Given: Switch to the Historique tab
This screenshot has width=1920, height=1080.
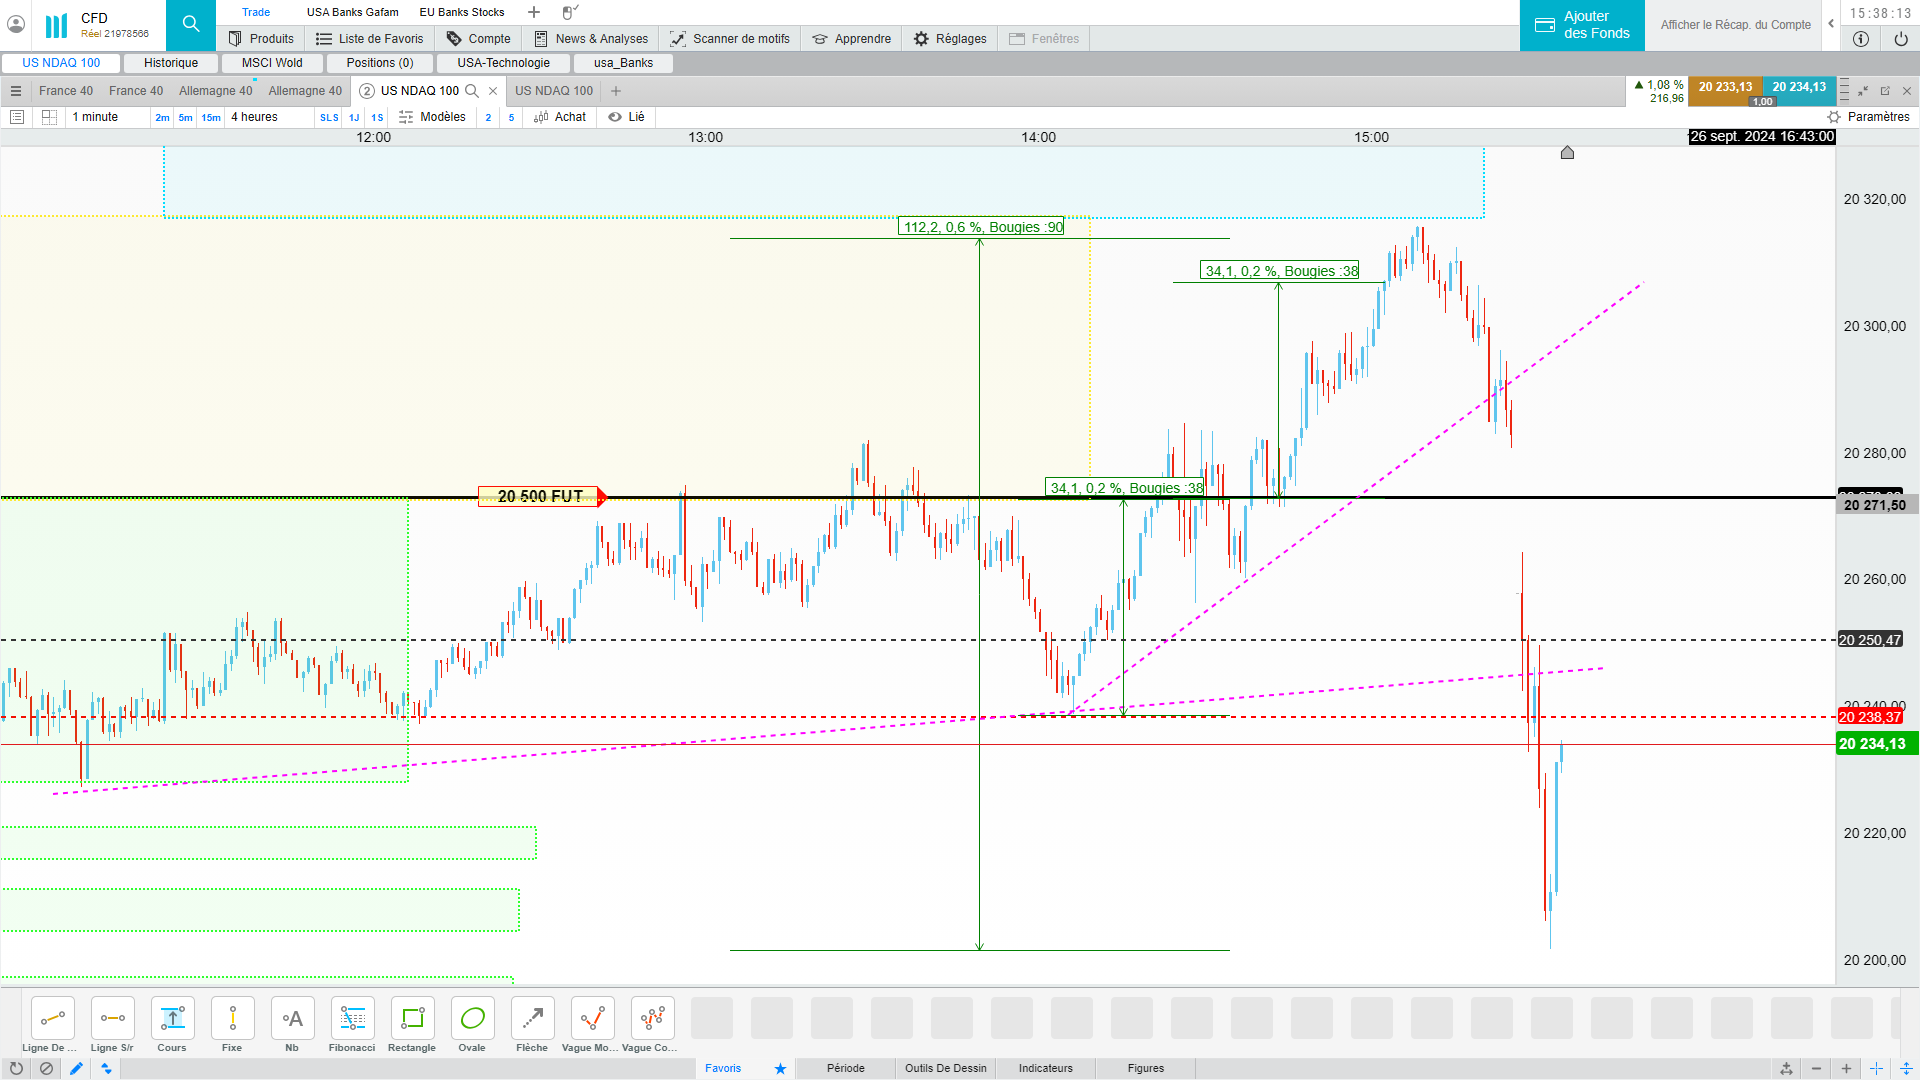Looking at the screenshot, I should coord(171,63).
